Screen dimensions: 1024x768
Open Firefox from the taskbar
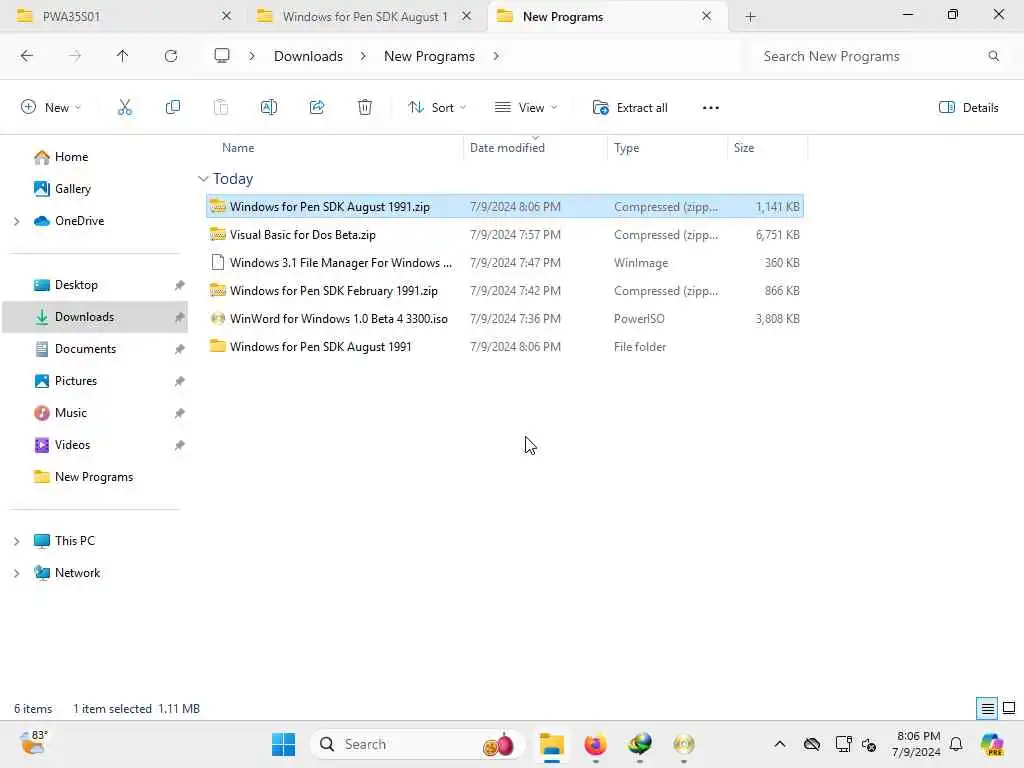click(595, 744)
